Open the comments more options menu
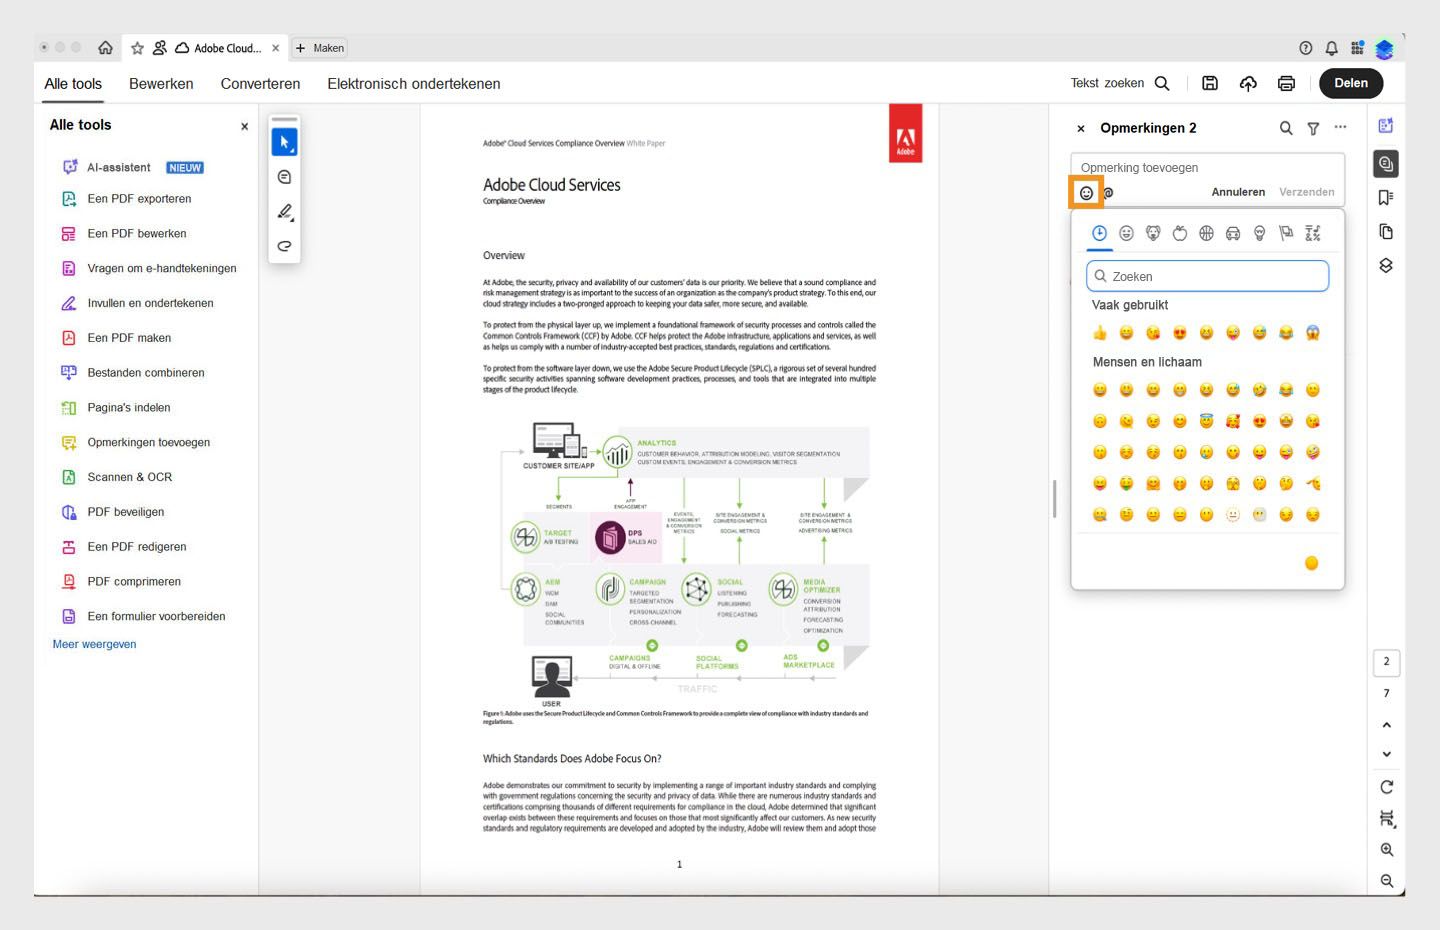Screen dimensions: 1440x930 pos(1340,127)
